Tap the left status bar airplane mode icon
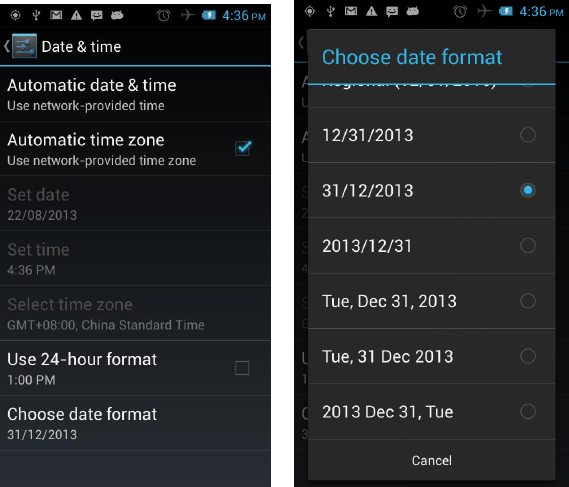Viewport: 569px width, 487px height. (x=187, y=15)
